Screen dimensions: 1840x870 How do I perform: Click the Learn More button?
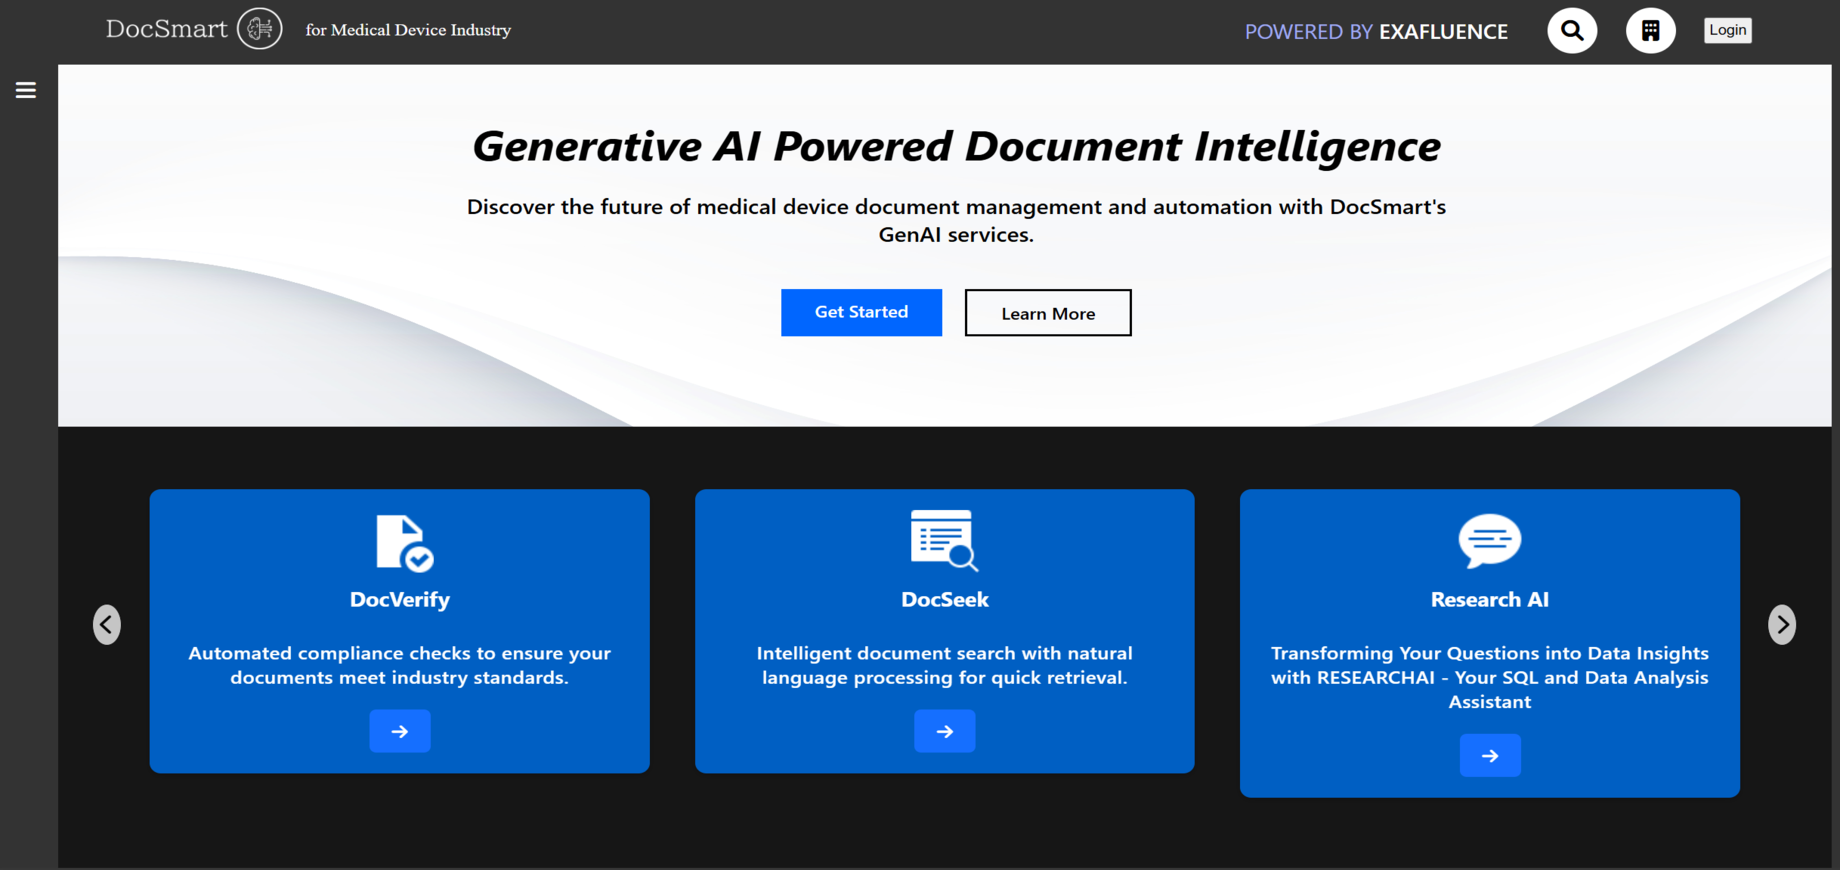click(1048, 313)
